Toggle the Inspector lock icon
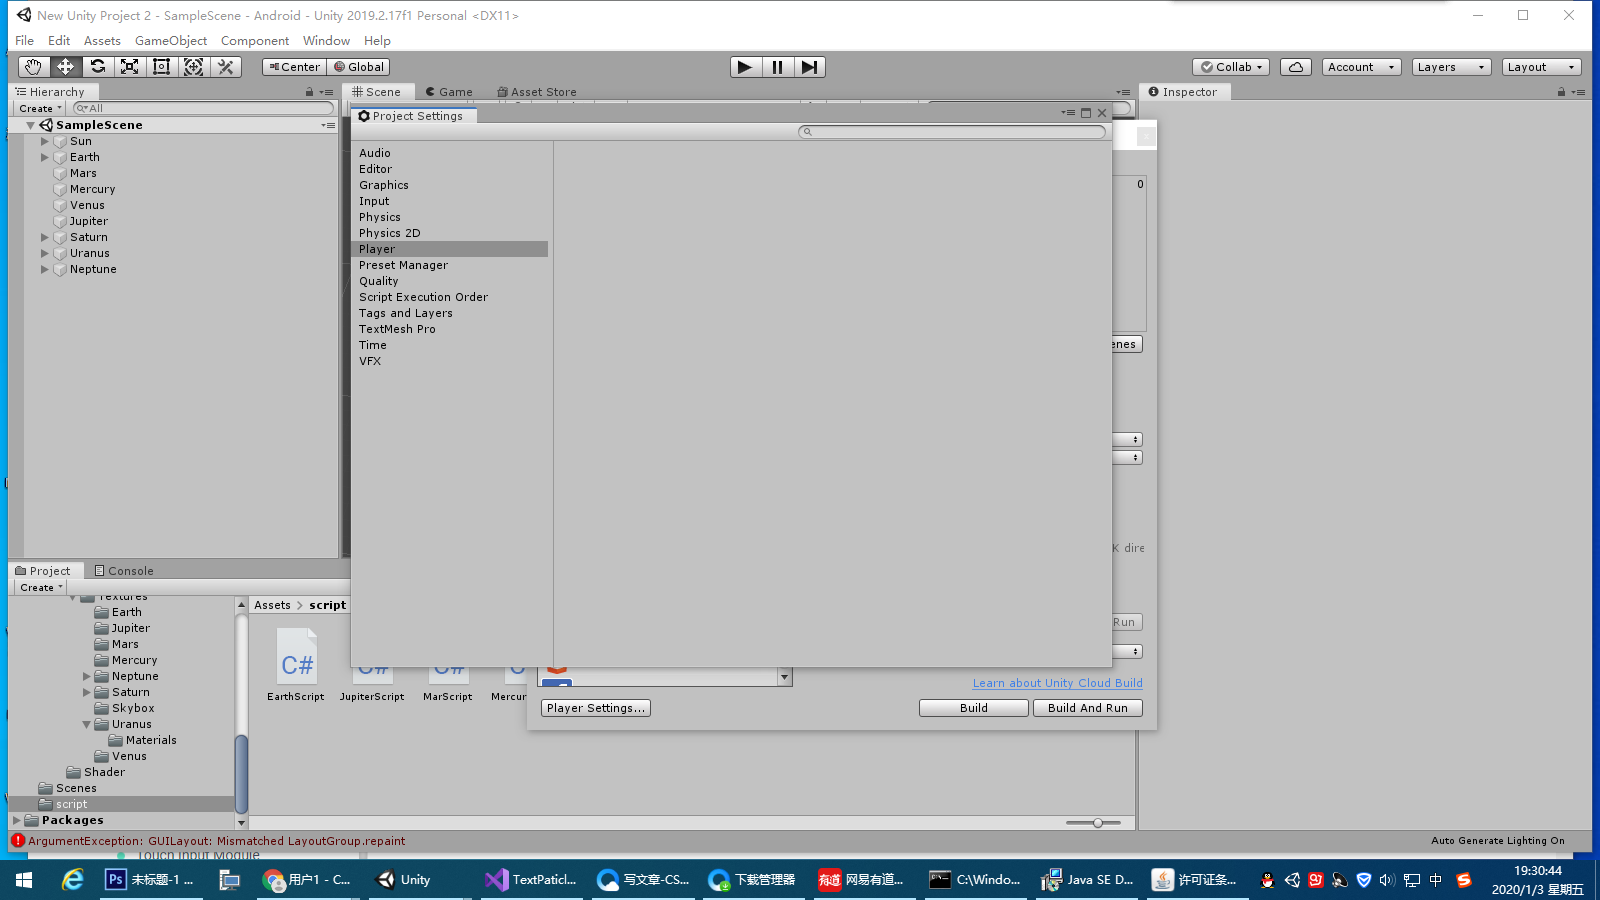 tap(1561, 92)
